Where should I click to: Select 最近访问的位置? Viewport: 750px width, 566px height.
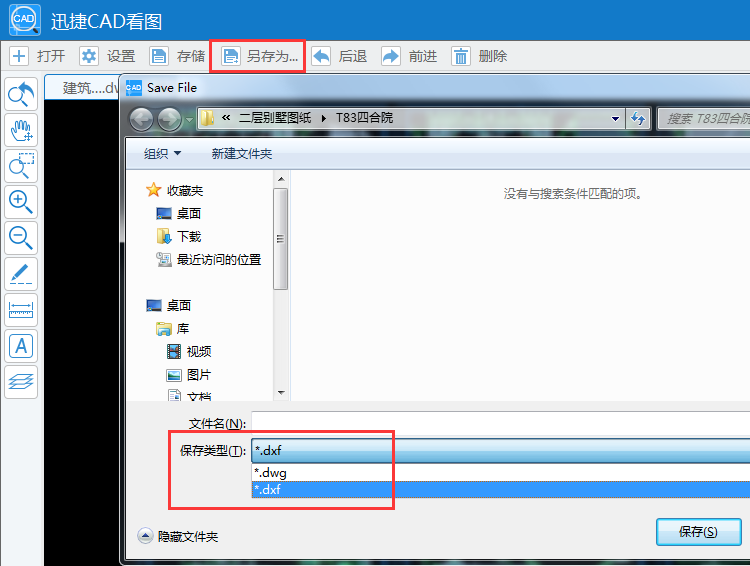[x=219, y=259]
